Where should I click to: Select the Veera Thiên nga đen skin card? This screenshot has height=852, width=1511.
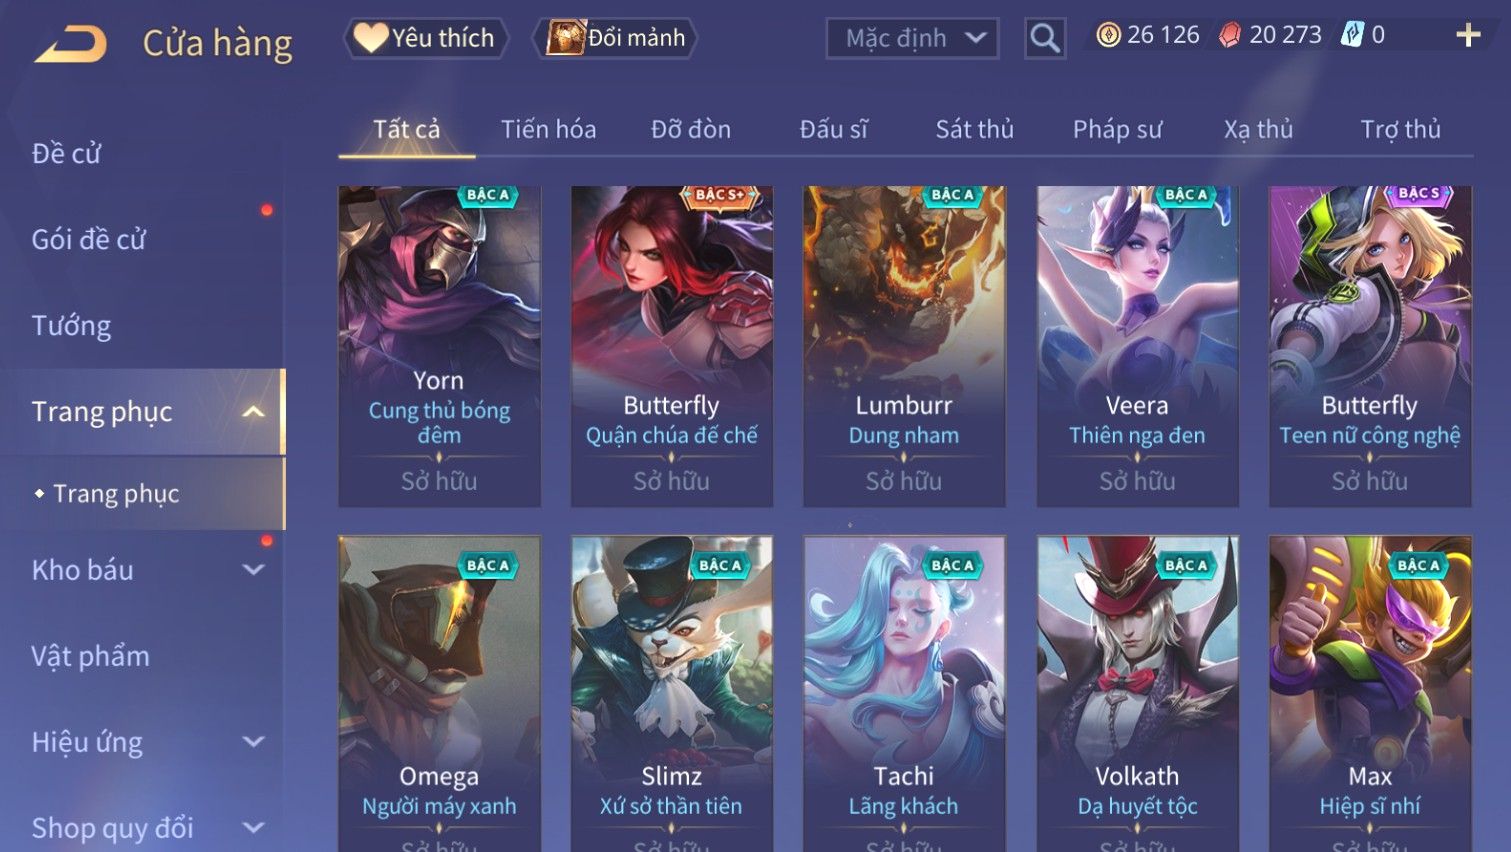point(1137,346)
